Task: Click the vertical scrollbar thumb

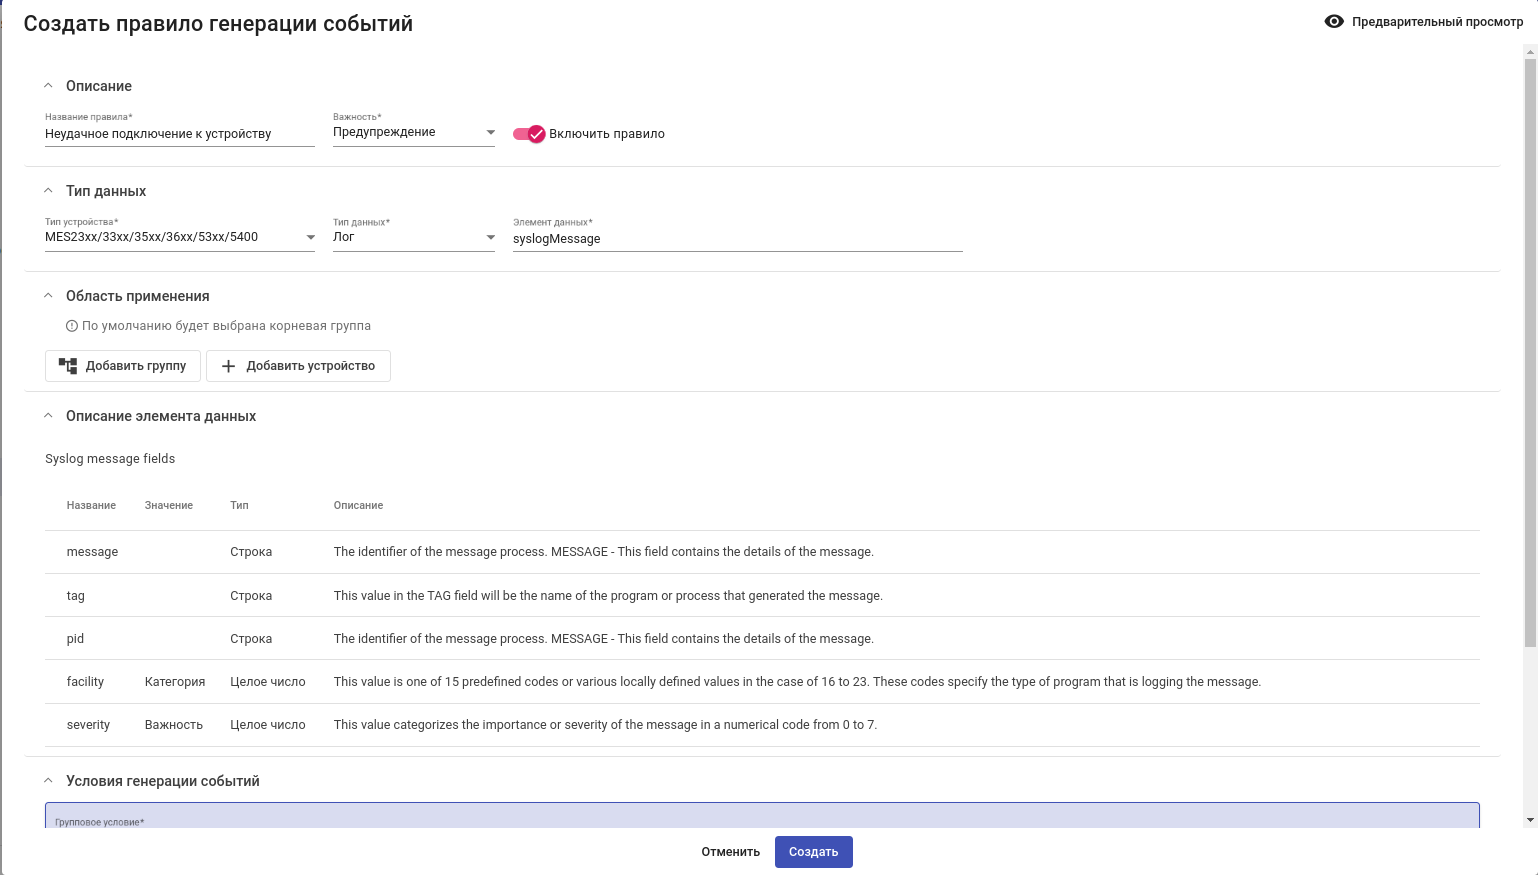Action: (x=1530, y=350)
